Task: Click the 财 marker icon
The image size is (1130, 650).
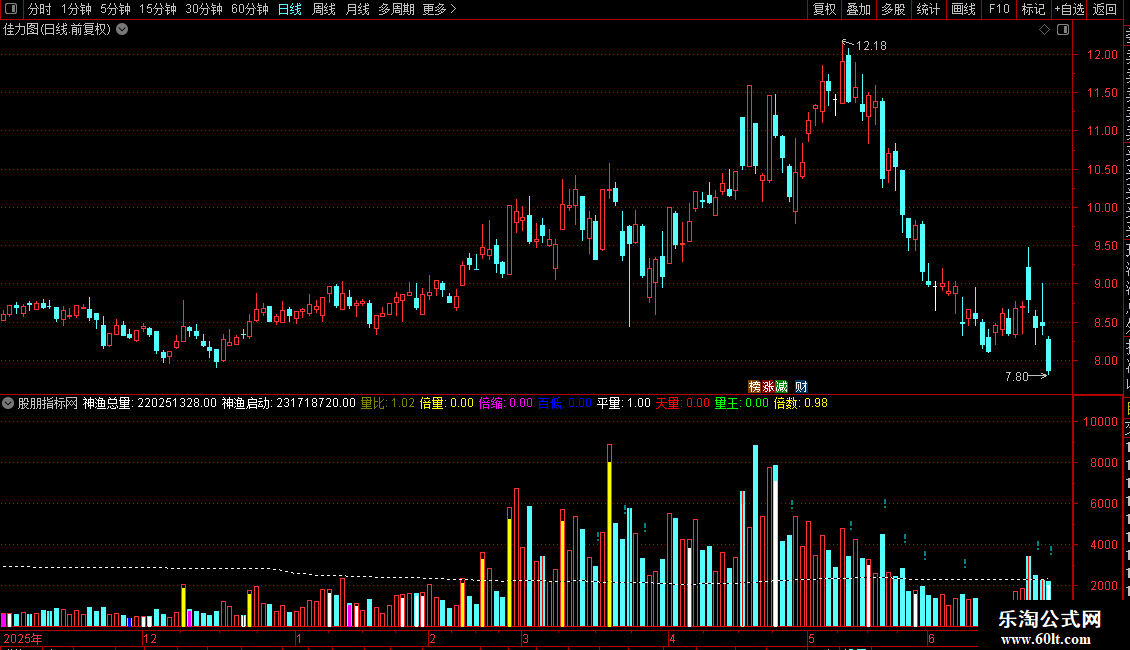Action: point(801,387)
